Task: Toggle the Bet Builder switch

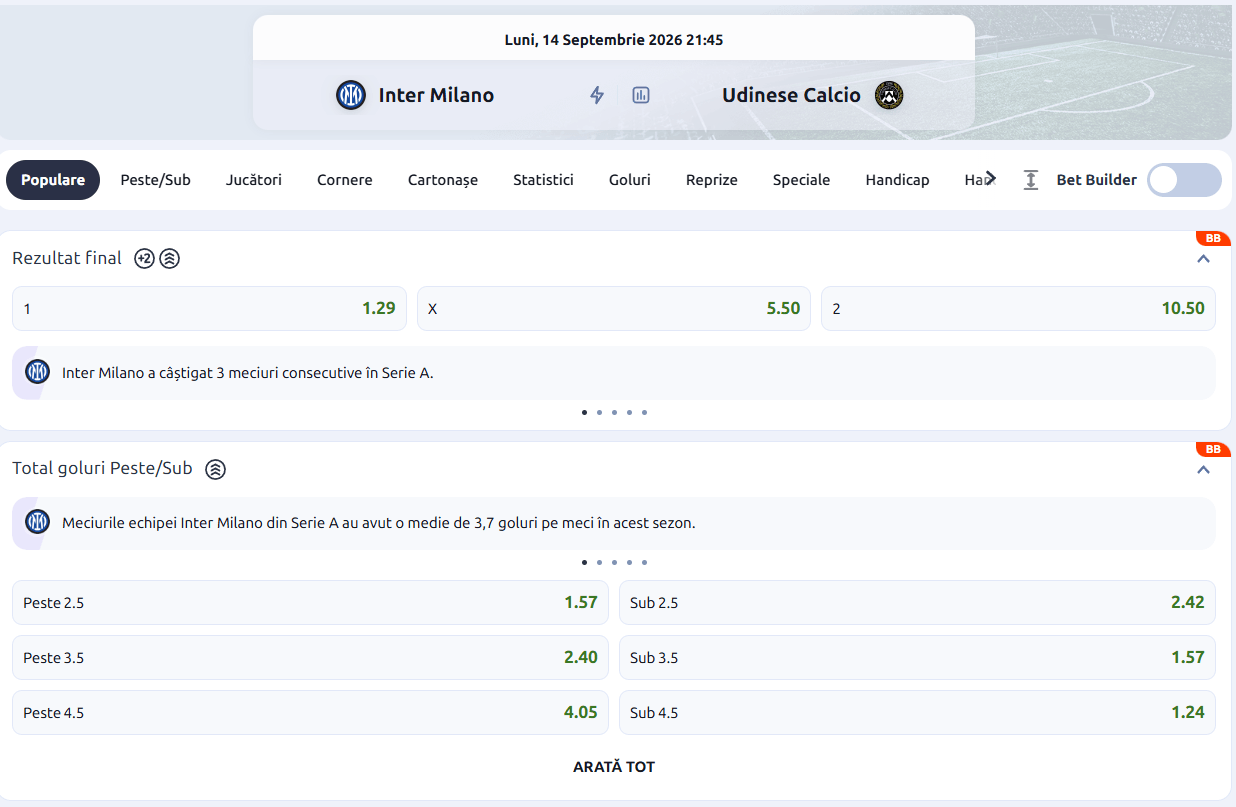Action: pos(1184,180)
